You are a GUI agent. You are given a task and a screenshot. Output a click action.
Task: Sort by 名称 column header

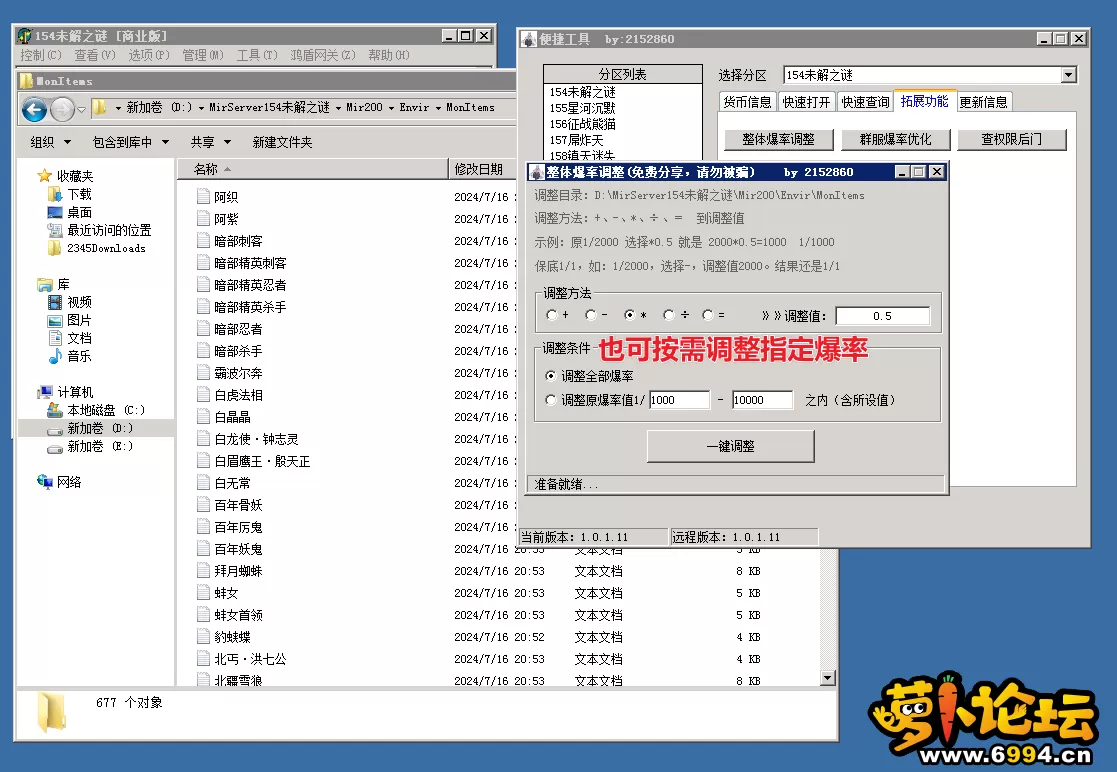[313, 169]
